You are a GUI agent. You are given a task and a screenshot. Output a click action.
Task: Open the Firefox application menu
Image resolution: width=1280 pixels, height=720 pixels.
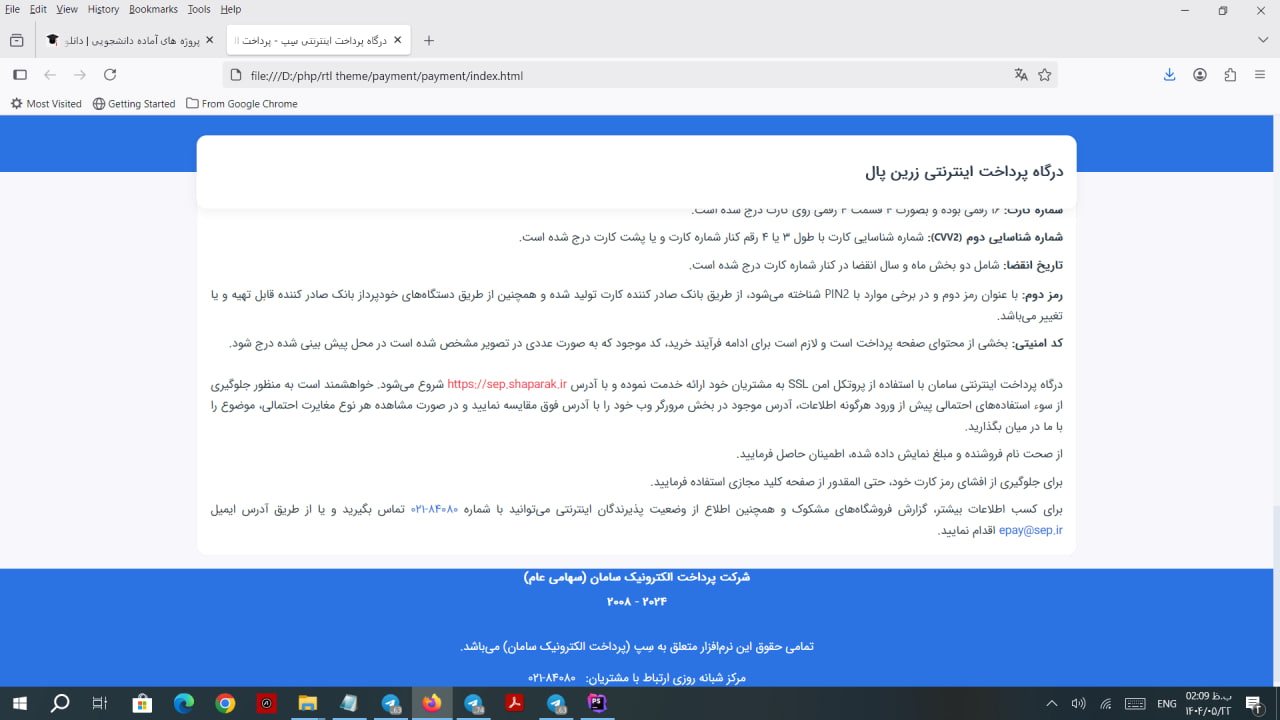point(1260,75)
